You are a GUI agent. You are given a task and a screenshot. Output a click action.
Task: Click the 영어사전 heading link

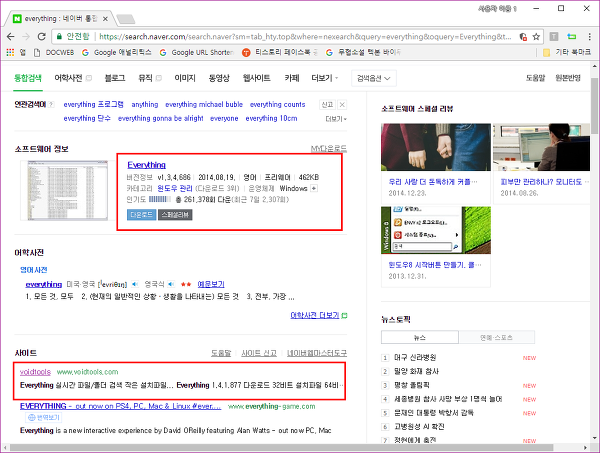point(33,270)
